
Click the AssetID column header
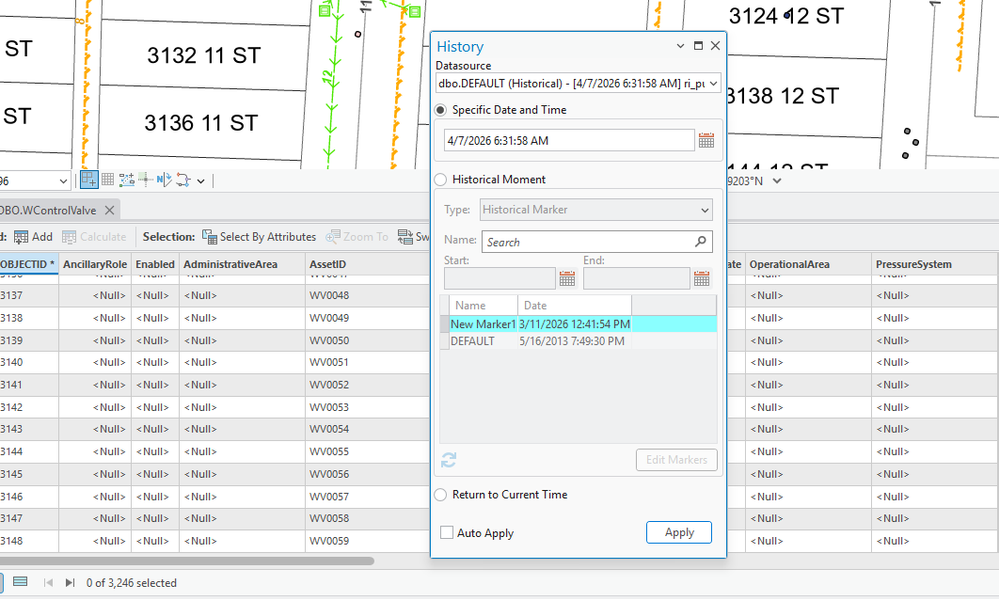tap(368, 264)
